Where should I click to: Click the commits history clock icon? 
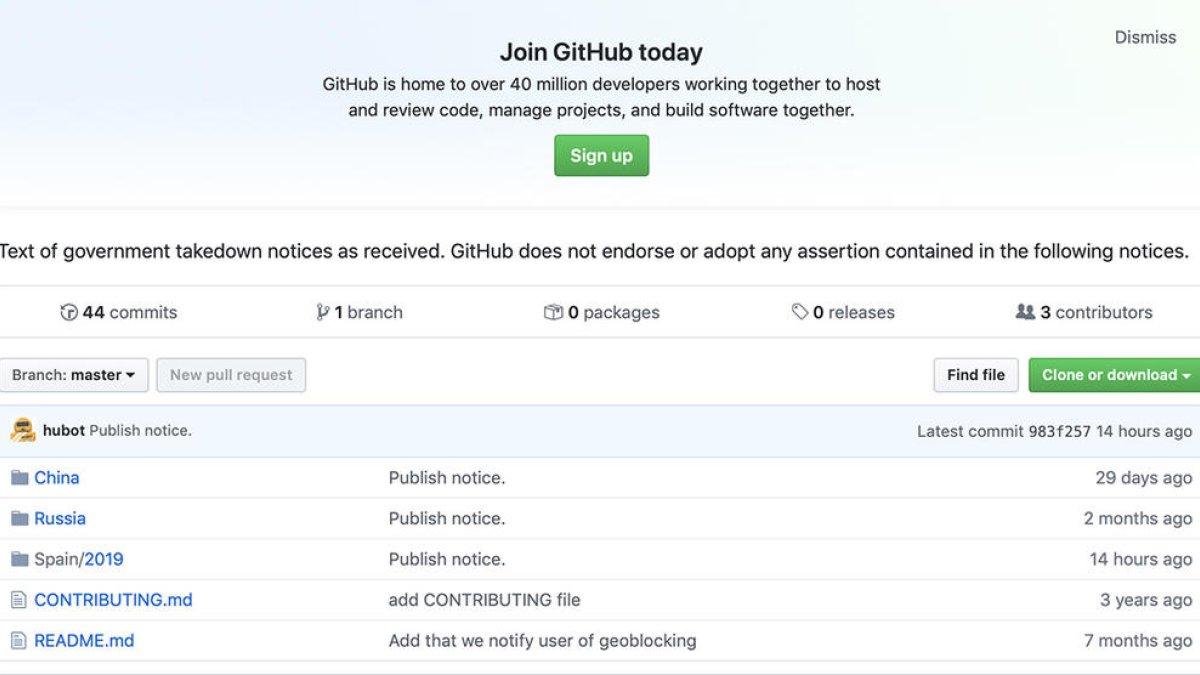click(x=69, y=312)
